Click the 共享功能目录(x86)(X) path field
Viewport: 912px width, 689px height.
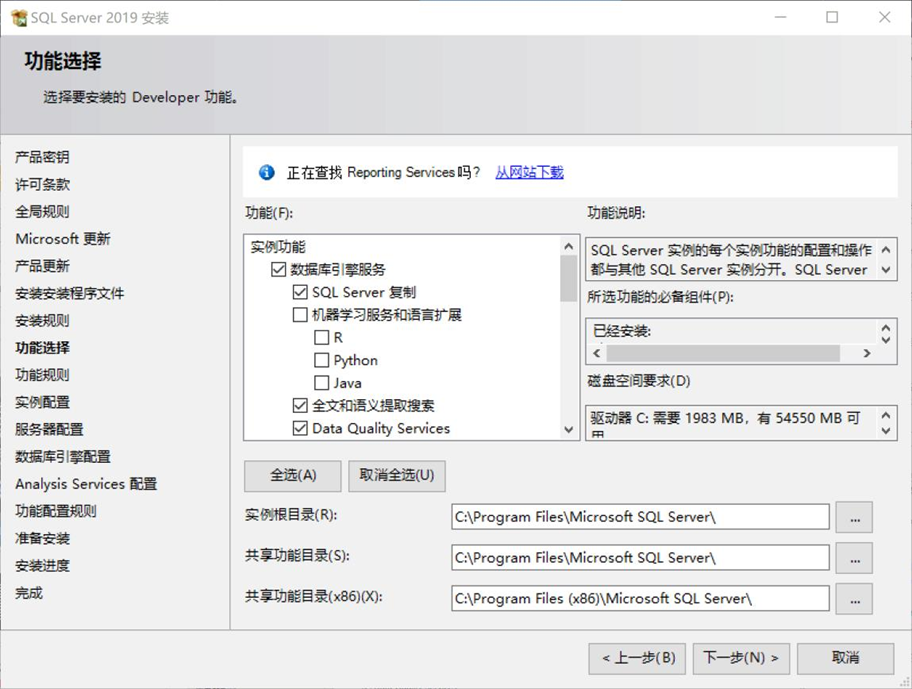[x=640, y=599]
